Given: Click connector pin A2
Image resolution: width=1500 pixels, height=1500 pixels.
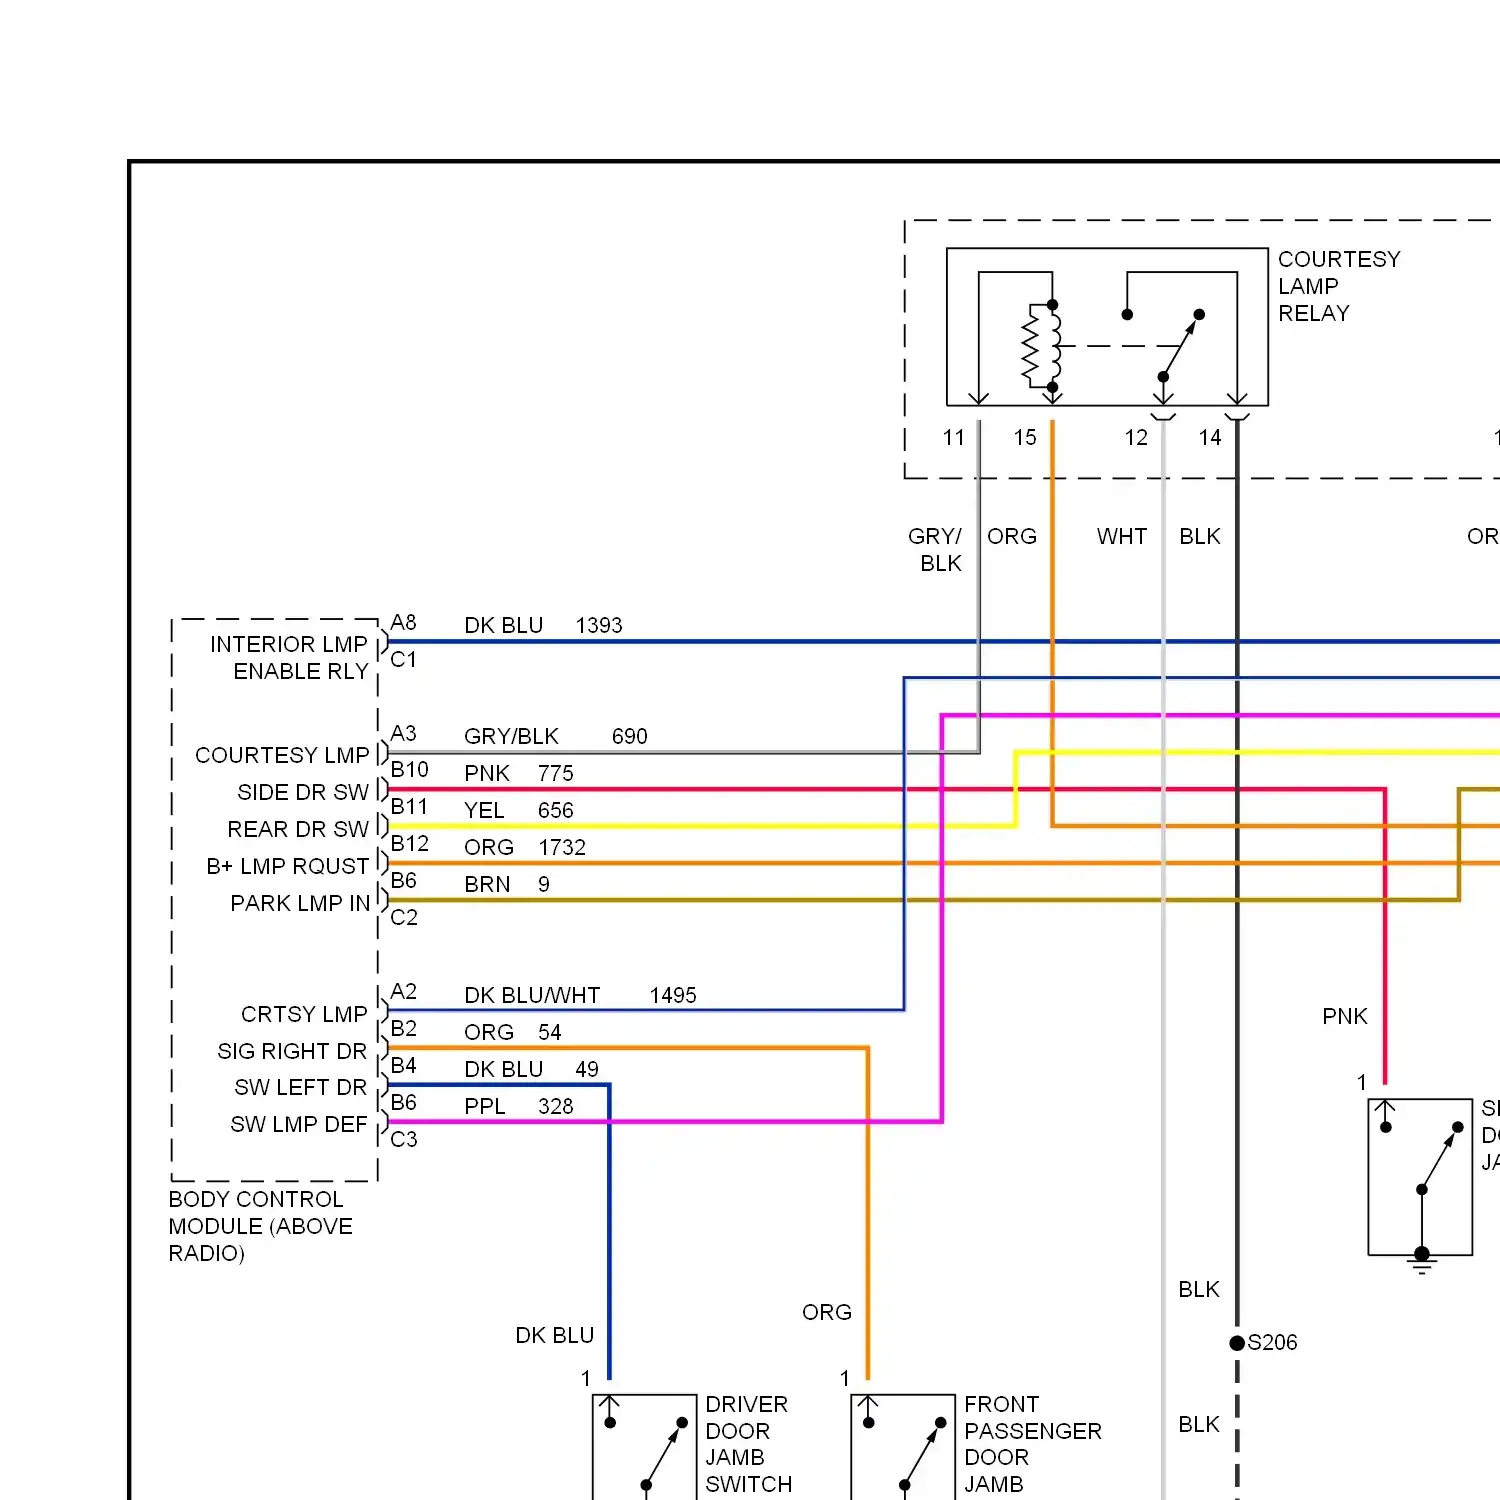Looking at the screenshot, I should [403, 992].
